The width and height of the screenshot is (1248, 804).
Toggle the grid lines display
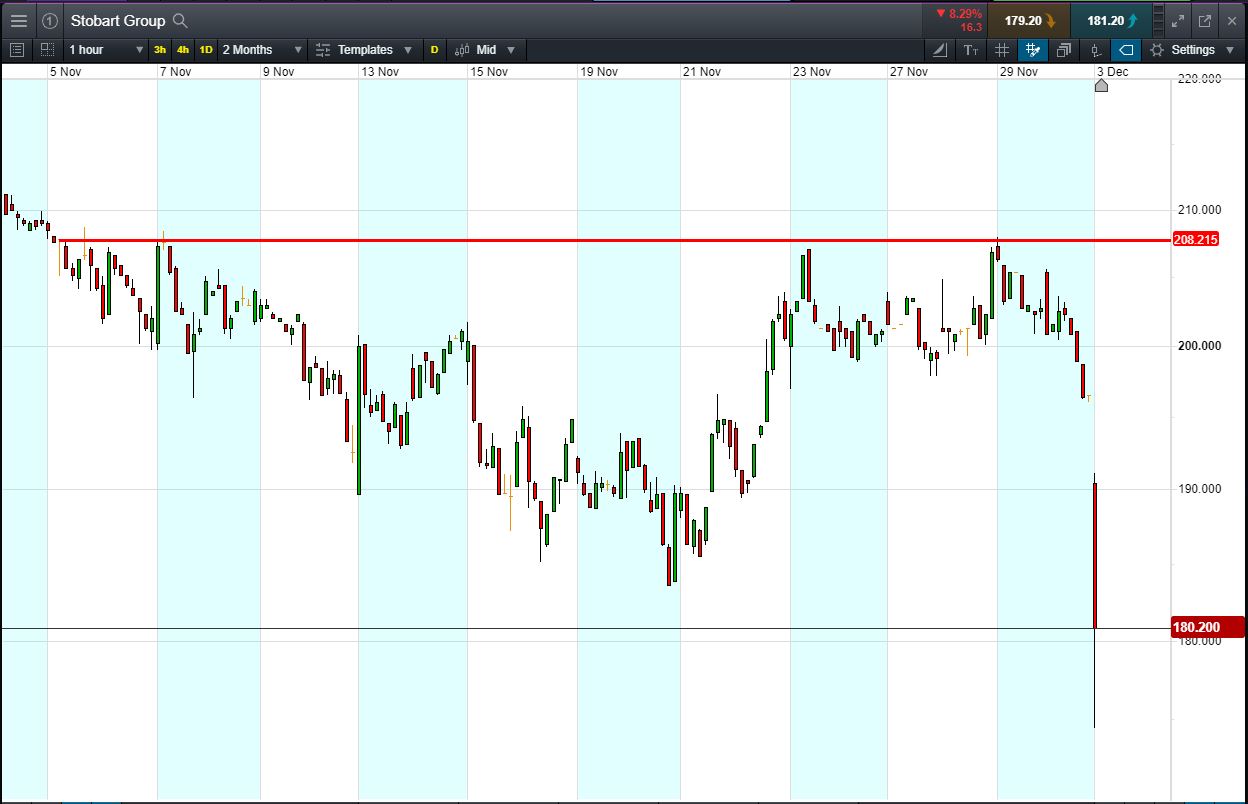(1002, 49)
